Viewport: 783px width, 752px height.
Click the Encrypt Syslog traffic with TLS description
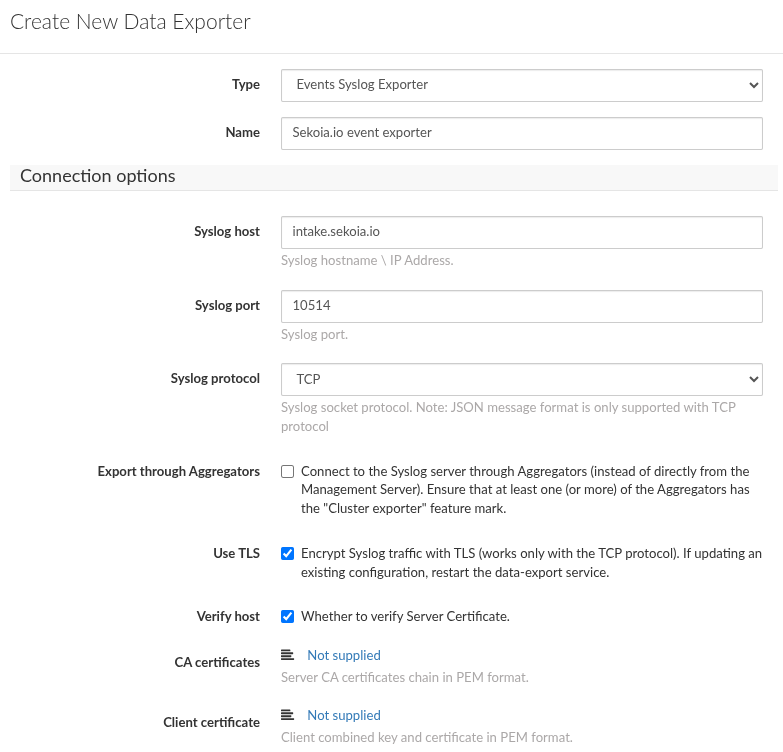[531, 563]
